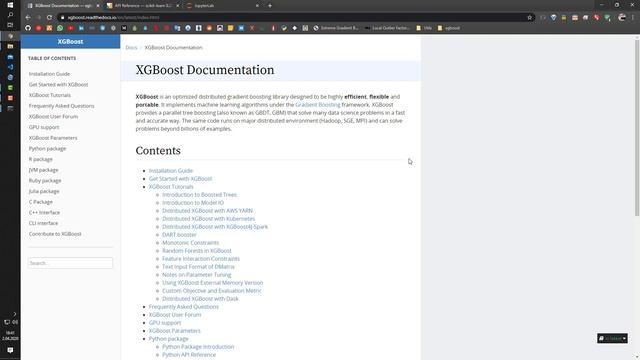Viewport: 640px width, 360px height.
Task: Open Get Started with XGBoost in sidebar
Action: coord(58,84)
